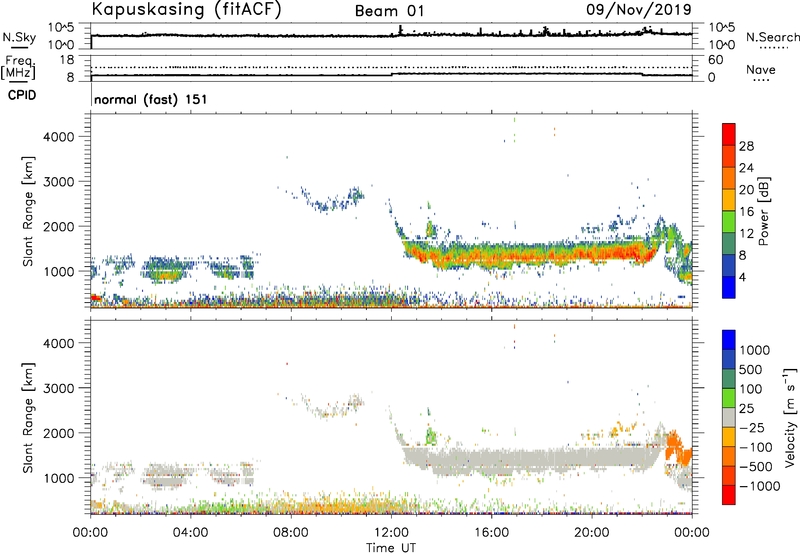Click the '20:00' time axis tick label

592,533
